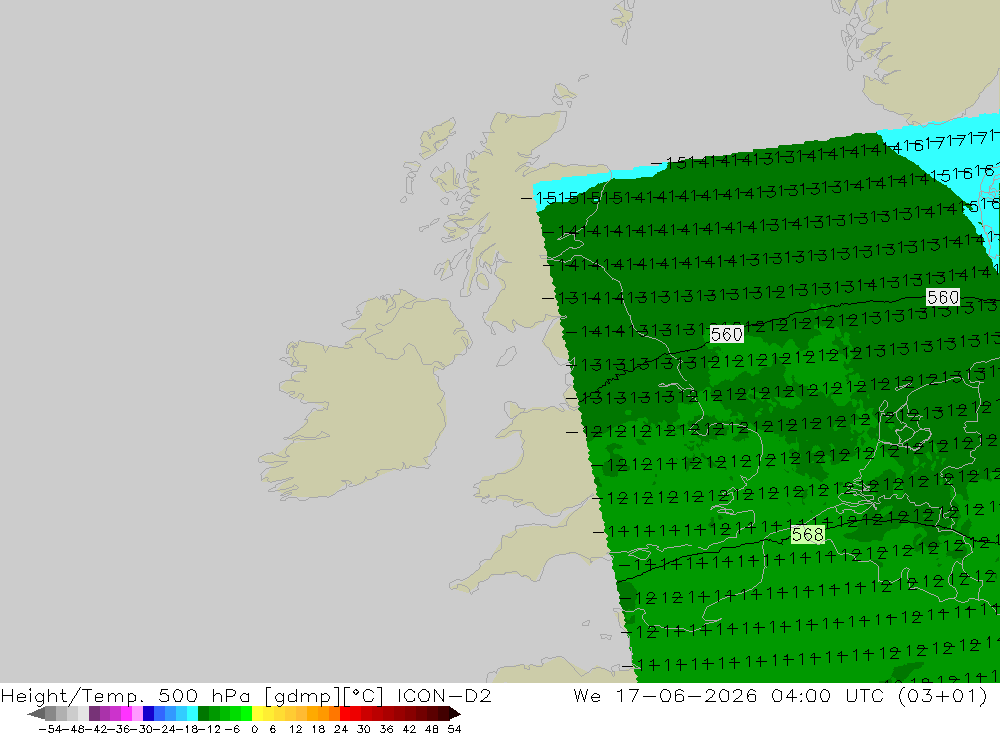1000x733 pixels.
Task: Click the 17-06-2026 date text
Action: point(686,695)
